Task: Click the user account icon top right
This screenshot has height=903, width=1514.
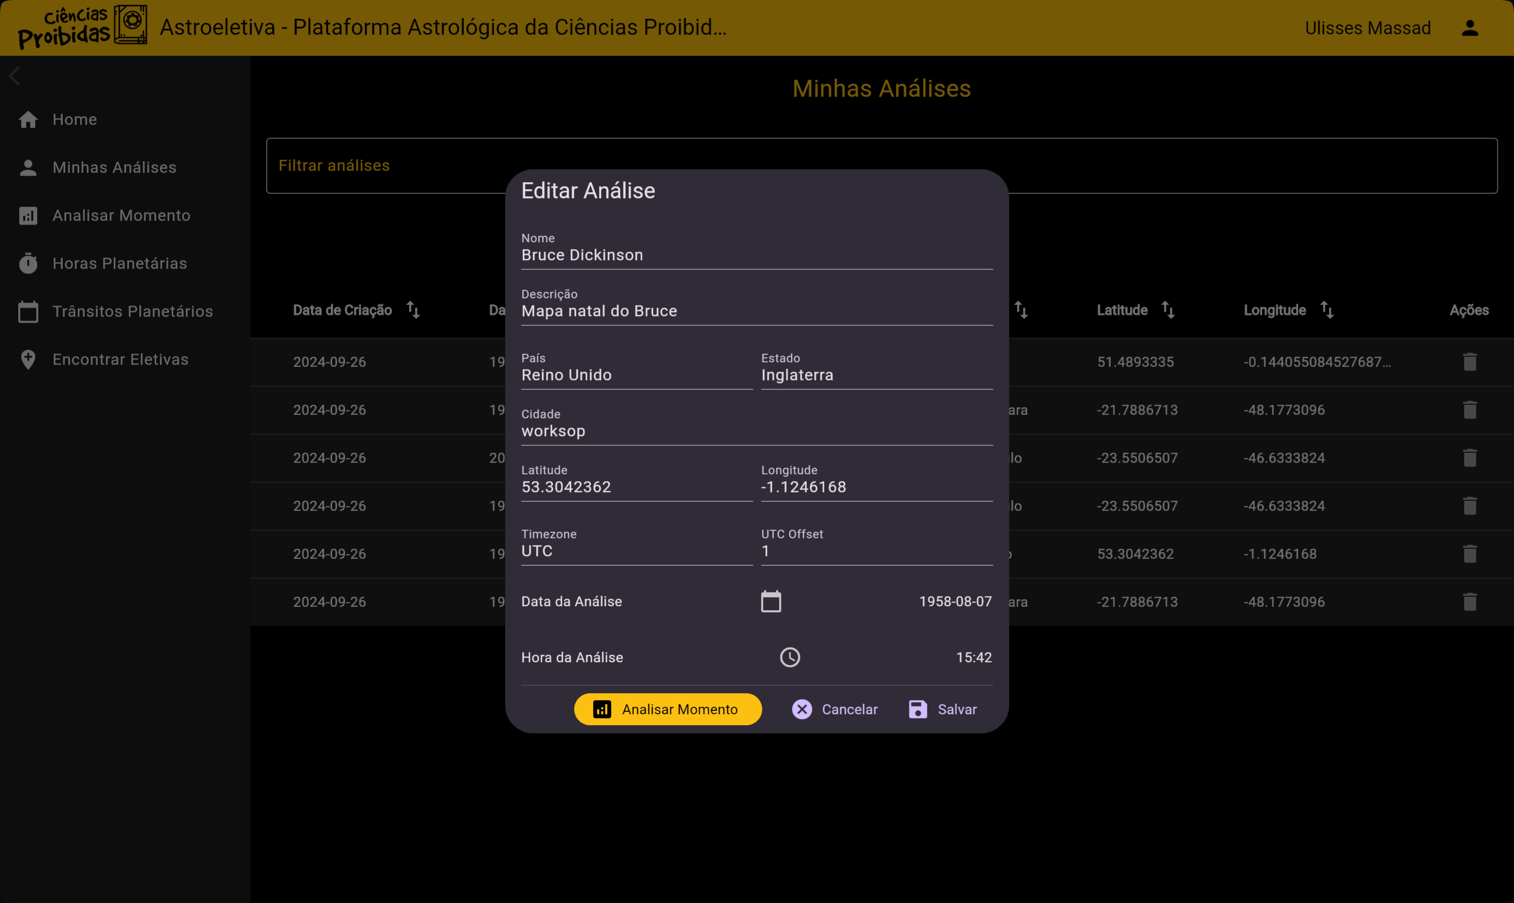Action: coord(1470,27)
